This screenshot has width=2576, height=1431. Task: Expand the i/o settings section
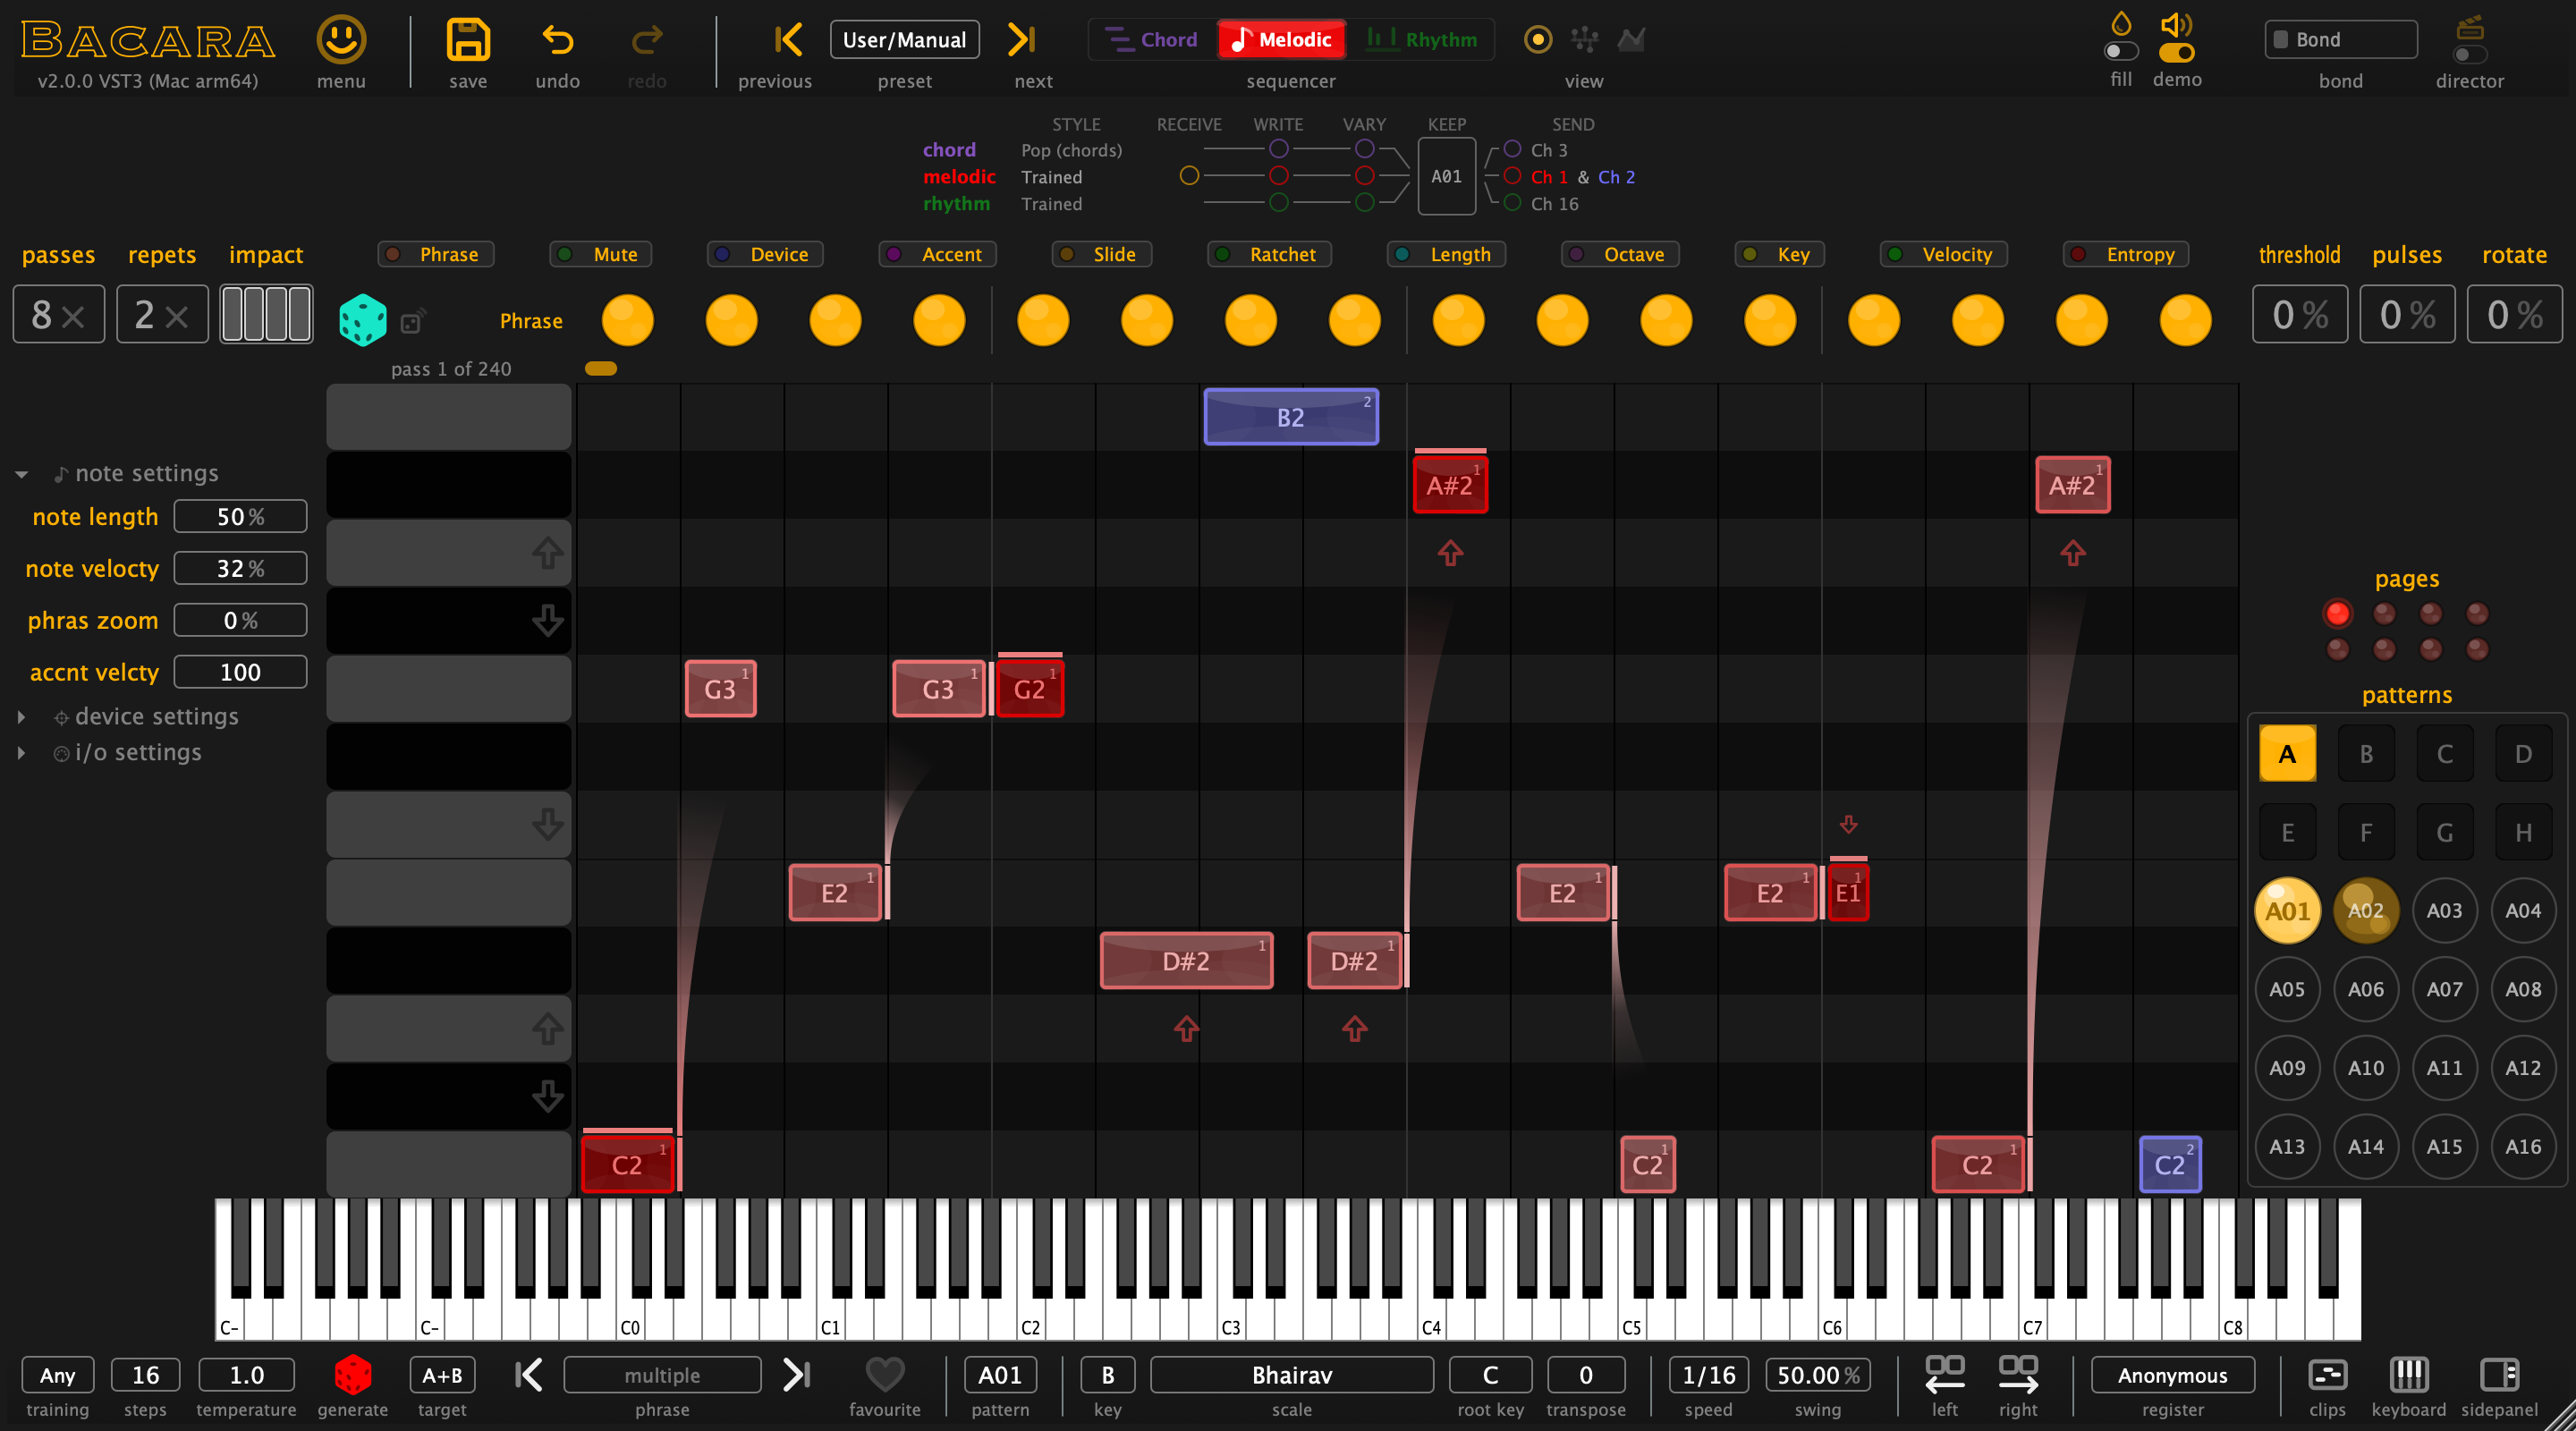point(22,753)
